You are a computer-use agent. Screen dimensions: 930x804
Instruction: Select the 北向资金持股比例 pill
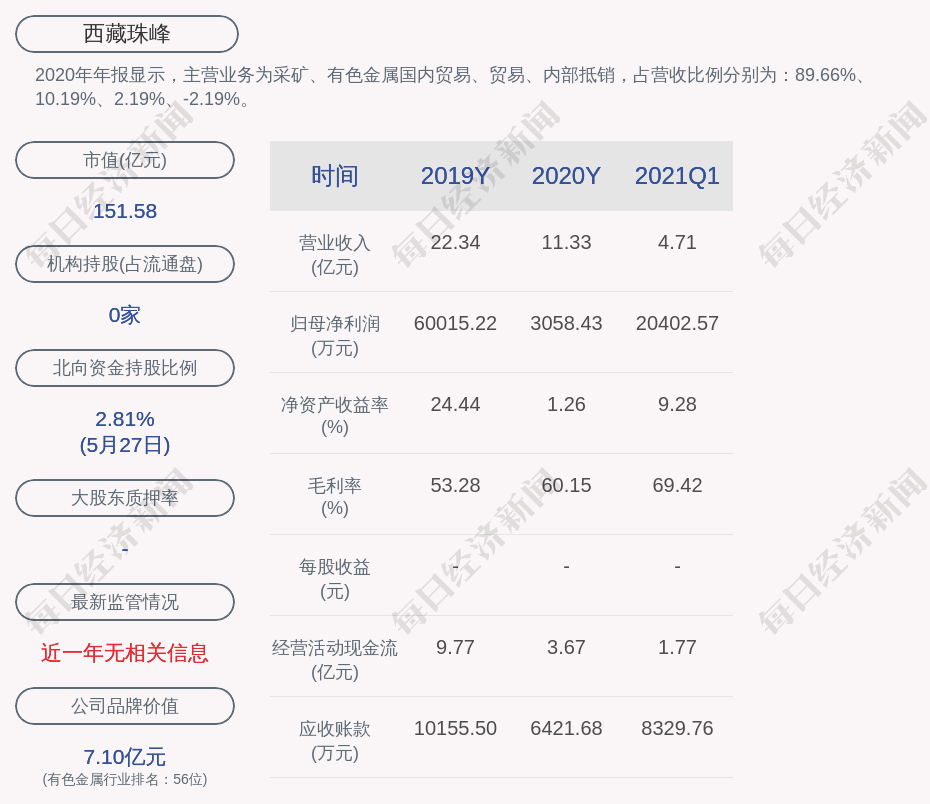click(x=125, y=368)
